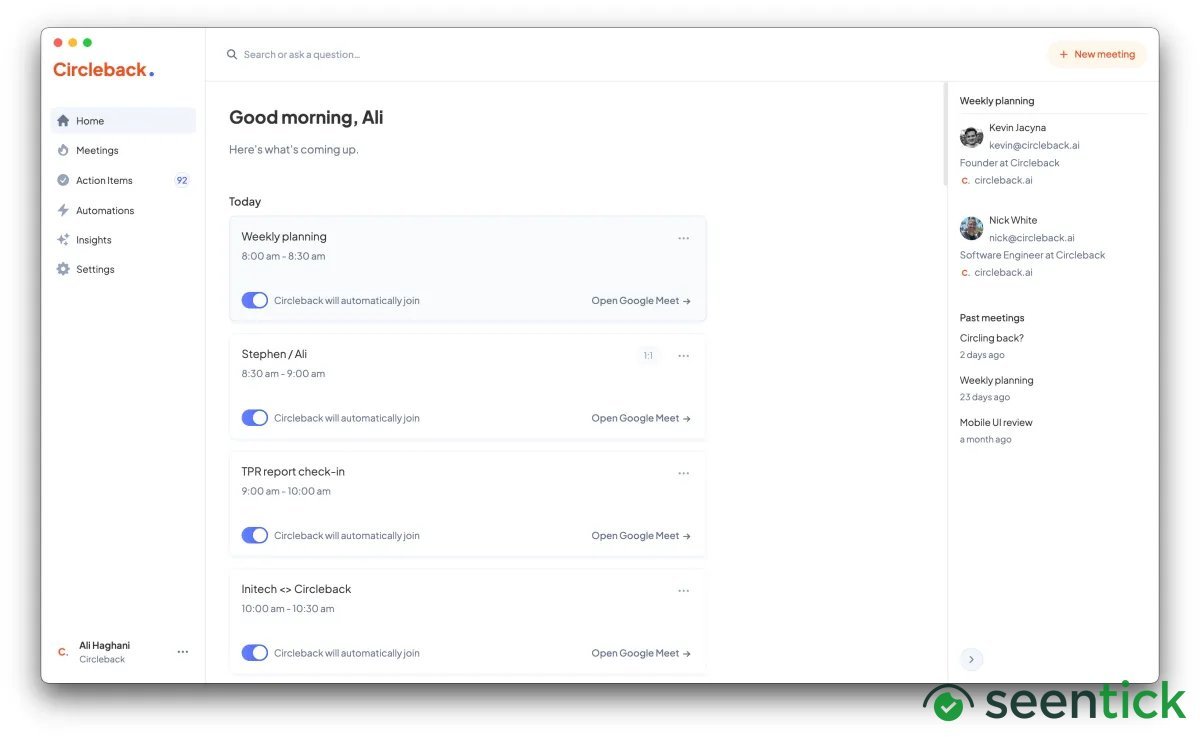Click the 92 badge on Action Items
Viewport: 1200px width, 737px height.
pyautogui.click(x=182, y=180)
